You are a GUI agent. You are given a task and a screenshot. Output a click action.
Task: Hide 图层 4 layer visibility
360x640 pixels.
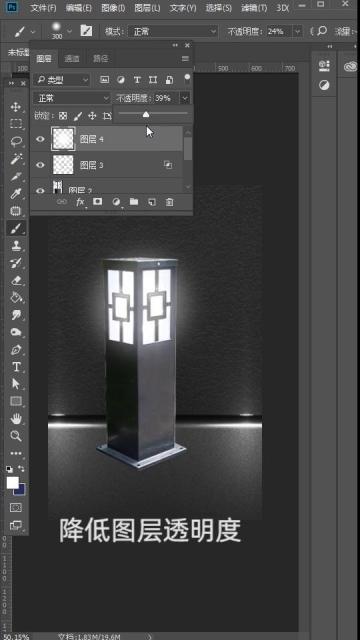click(40, 139)
